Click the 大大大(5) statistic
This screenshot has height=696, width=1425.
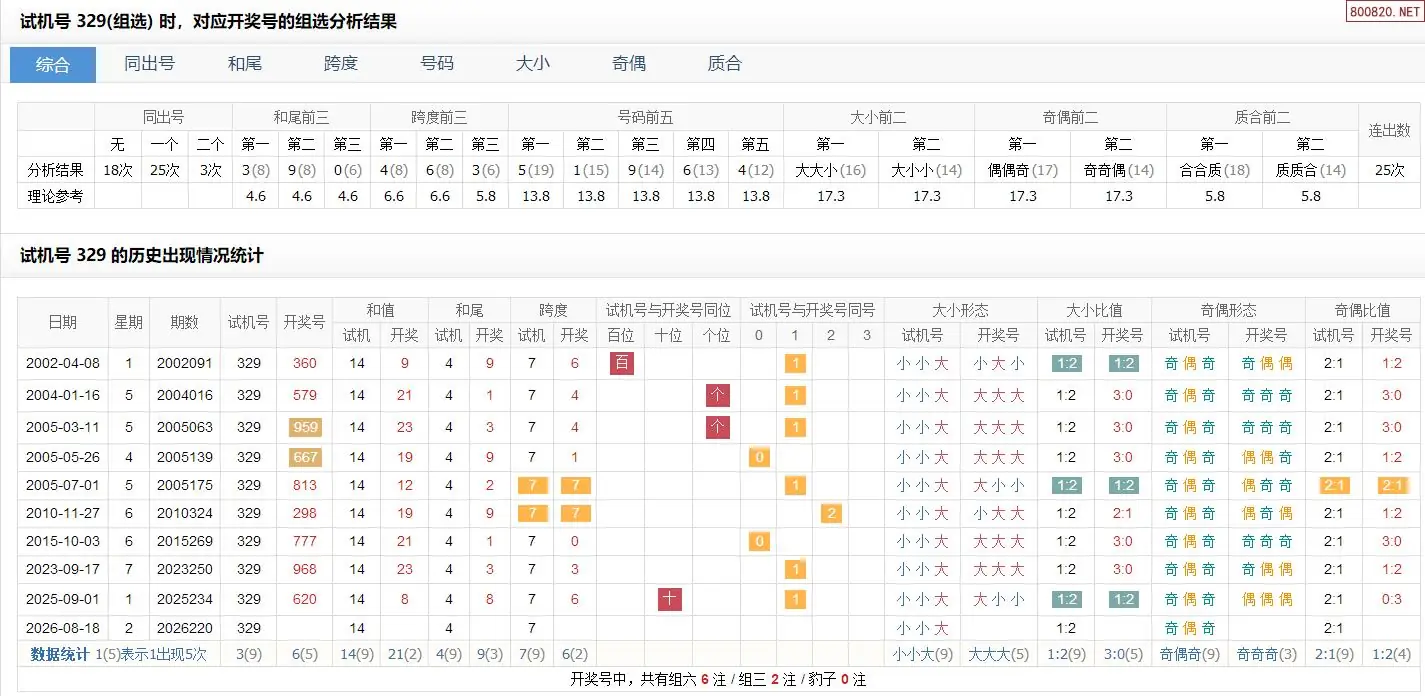click(998, 654)
